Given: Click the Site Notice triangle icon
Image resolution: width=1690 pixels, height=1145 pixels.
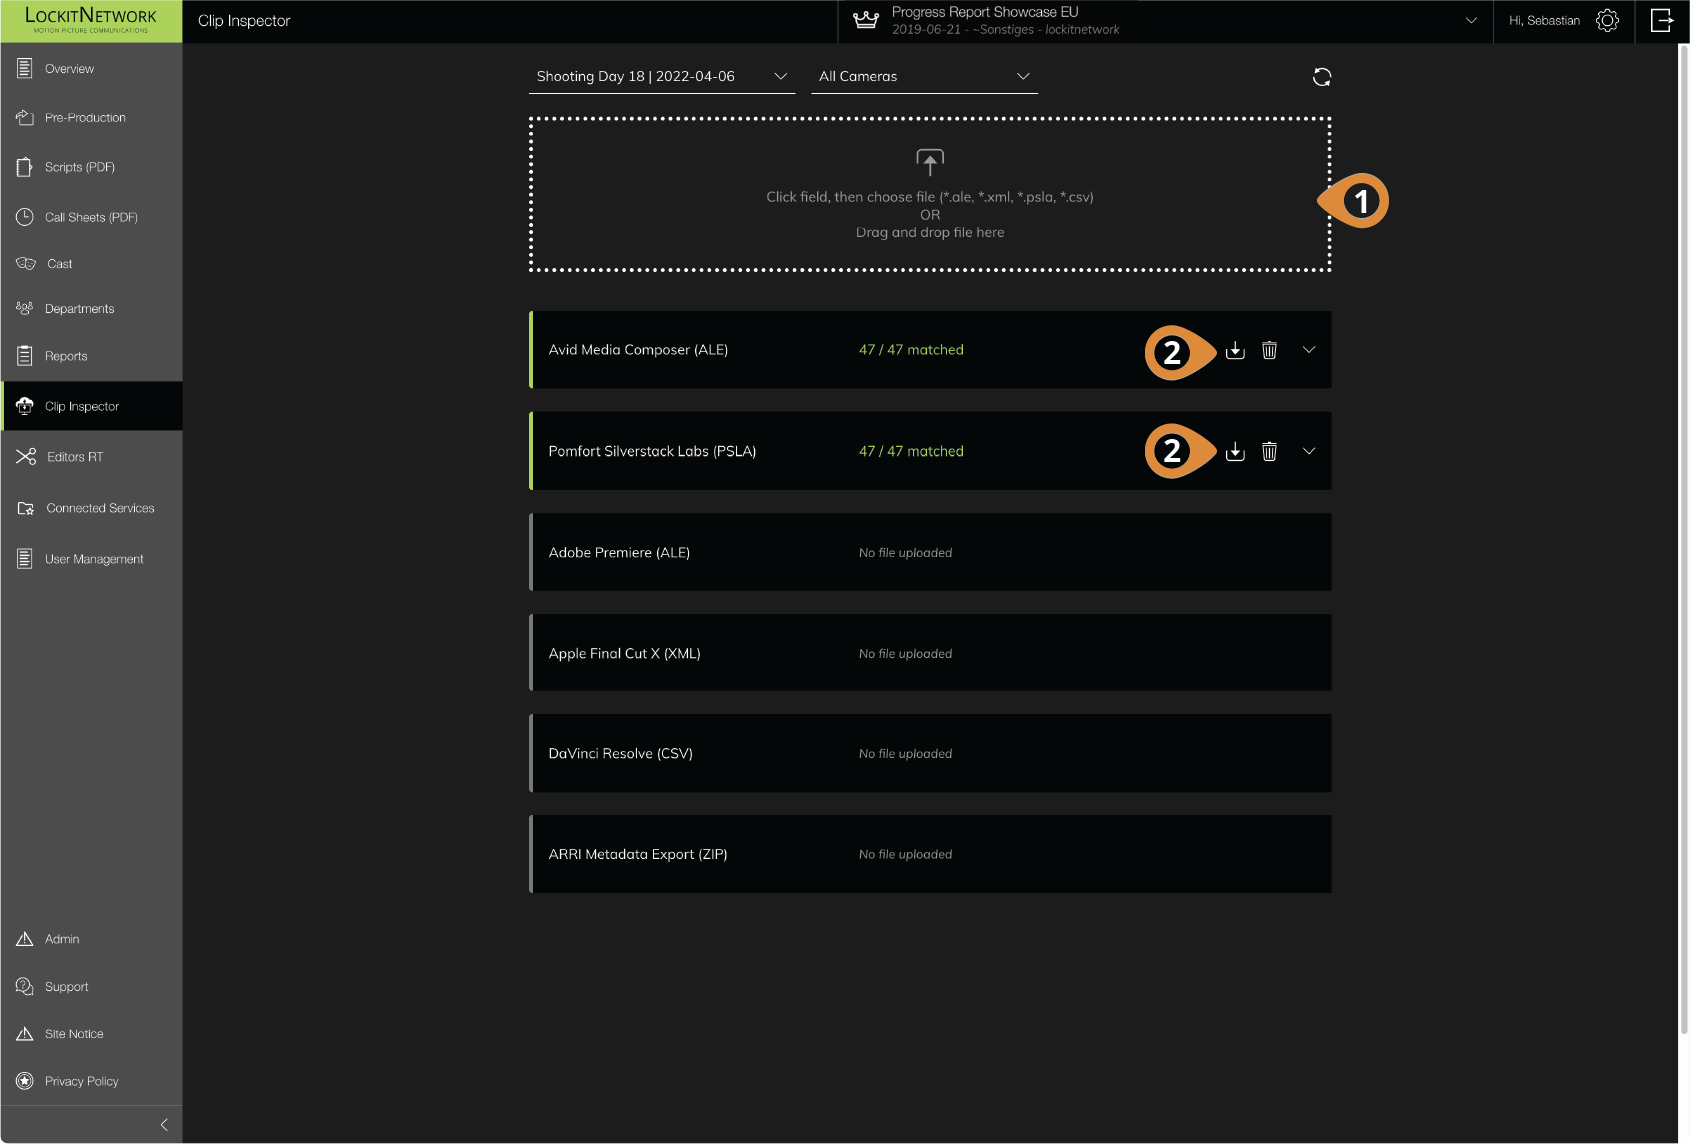Looking at the screenshot, I should click(25, 1034).
